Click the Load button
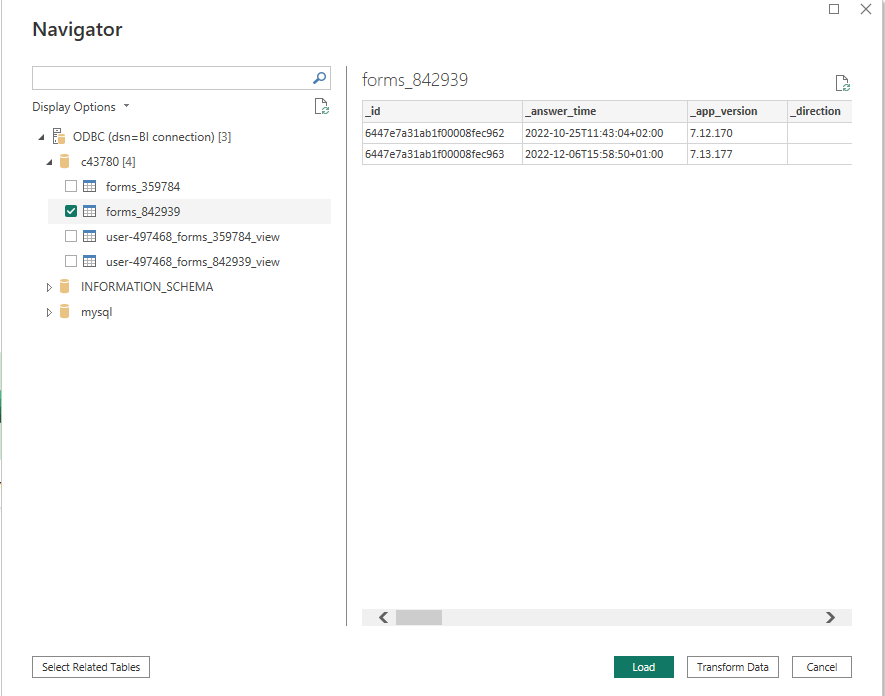 point(643,667)
